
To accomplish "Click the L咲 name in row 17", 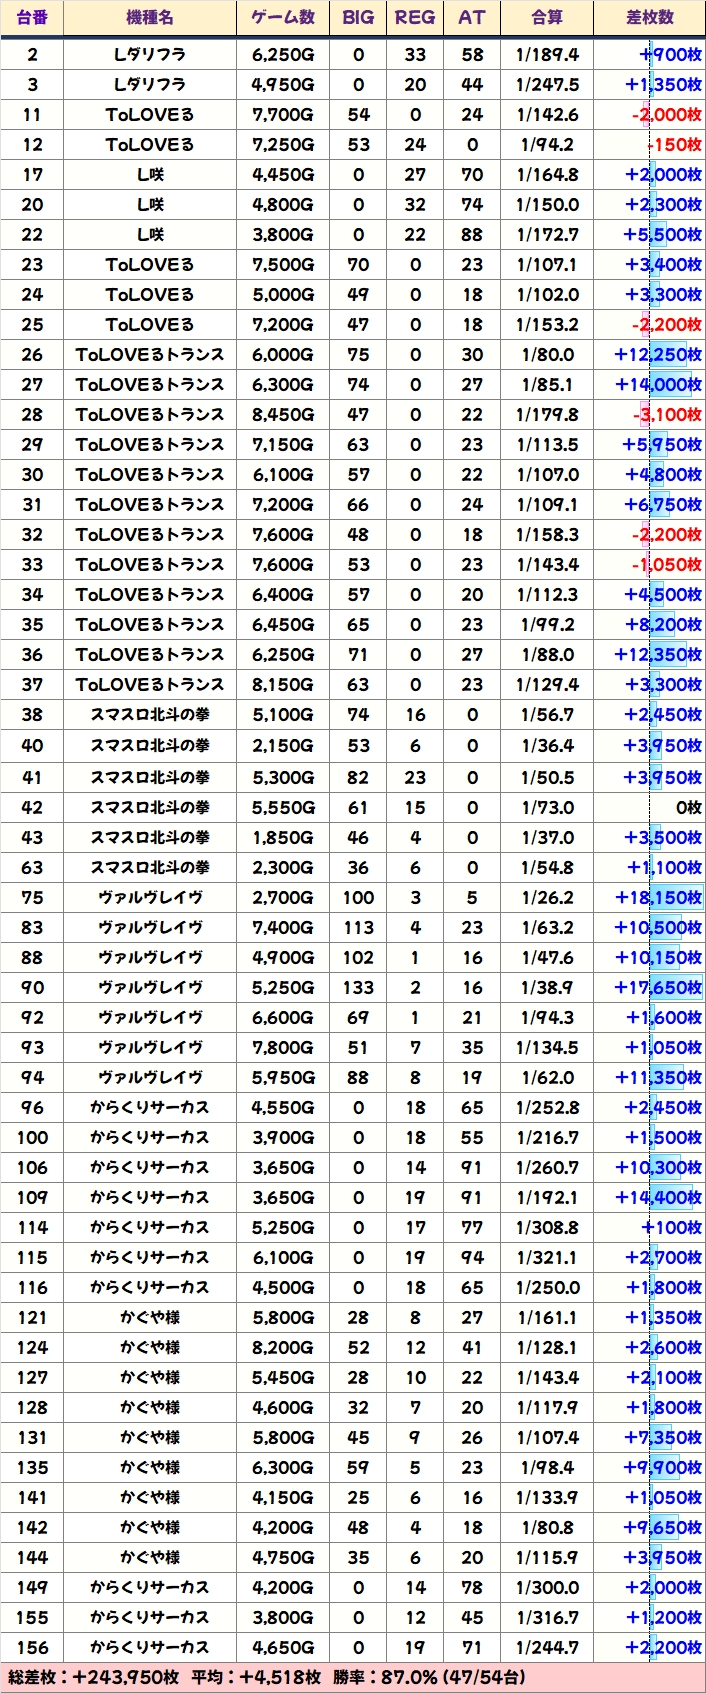I will coord(150,174).
